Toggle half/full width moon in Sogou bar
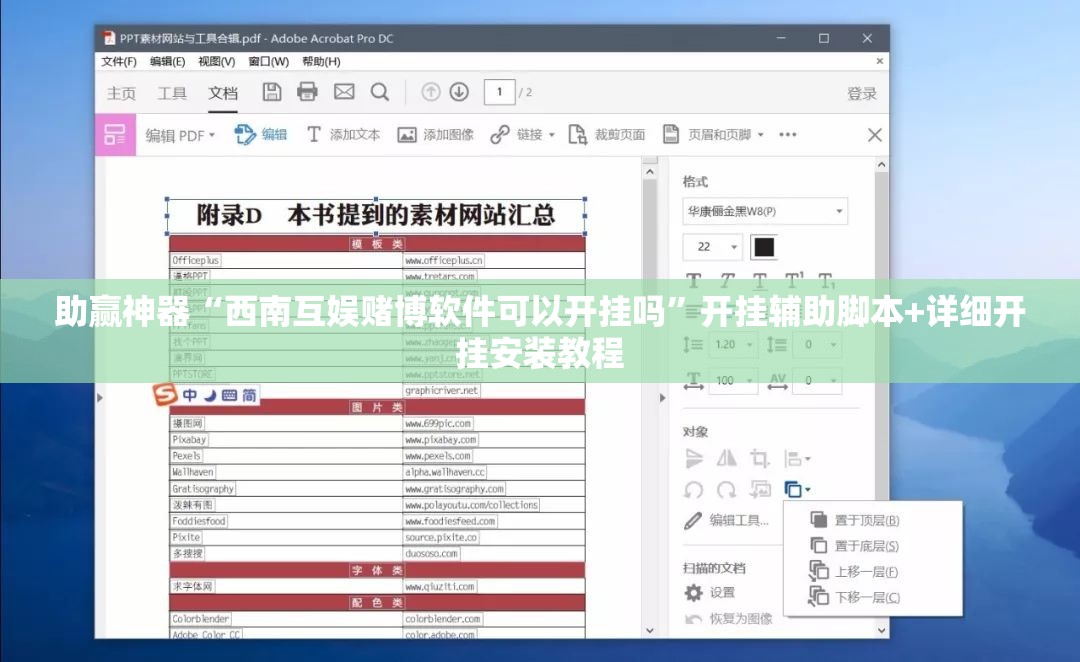Image resolution: width=1080 pixels, height=662 pixels. click(210, 395)
